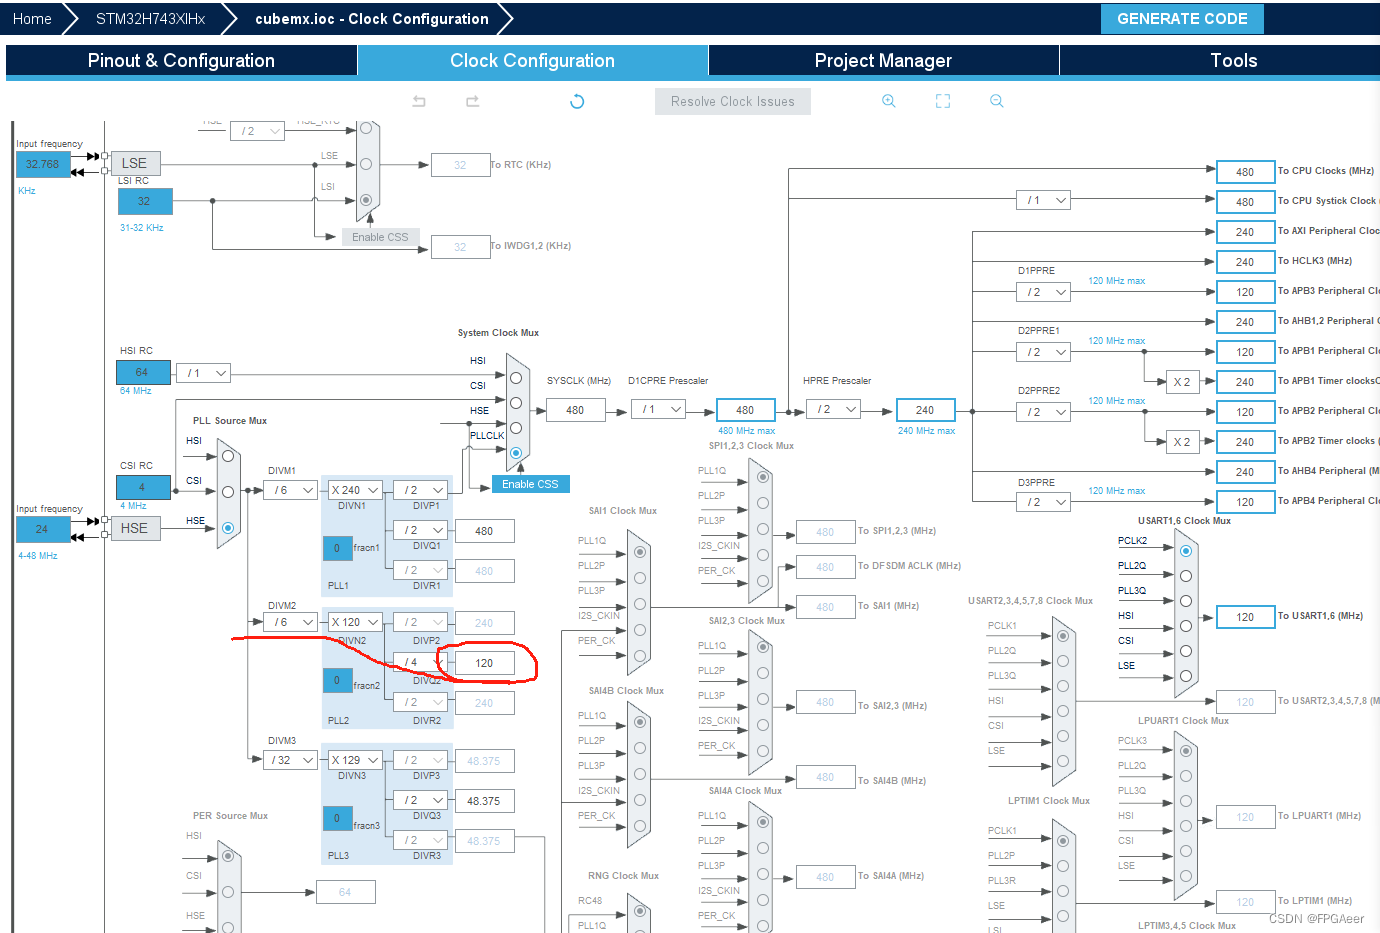This screenshot has height=933, width=1380.
Task: Click the PLL2 fracn2 value box
Action: click(337, 680)
